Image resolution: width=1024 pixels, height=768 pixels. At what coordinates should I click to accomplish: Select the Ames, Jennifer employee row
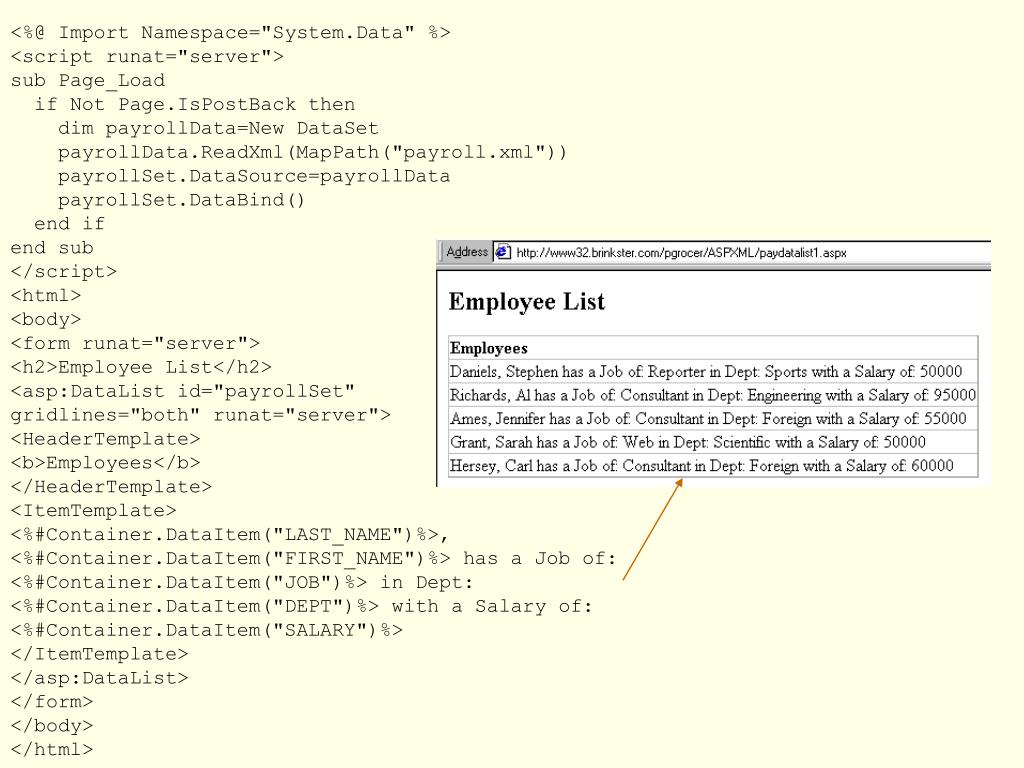713,419
